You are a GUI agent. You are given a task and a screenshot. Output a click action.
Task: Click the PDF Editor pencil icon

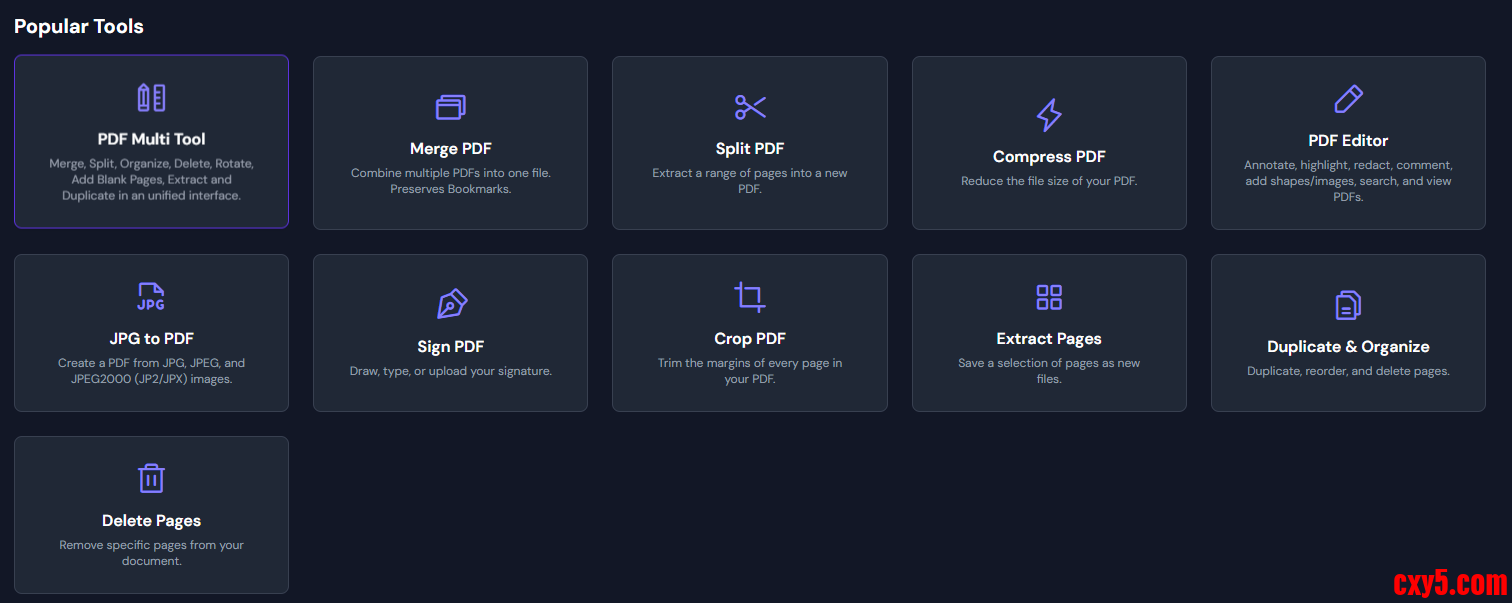click(x=1348, y=99)
